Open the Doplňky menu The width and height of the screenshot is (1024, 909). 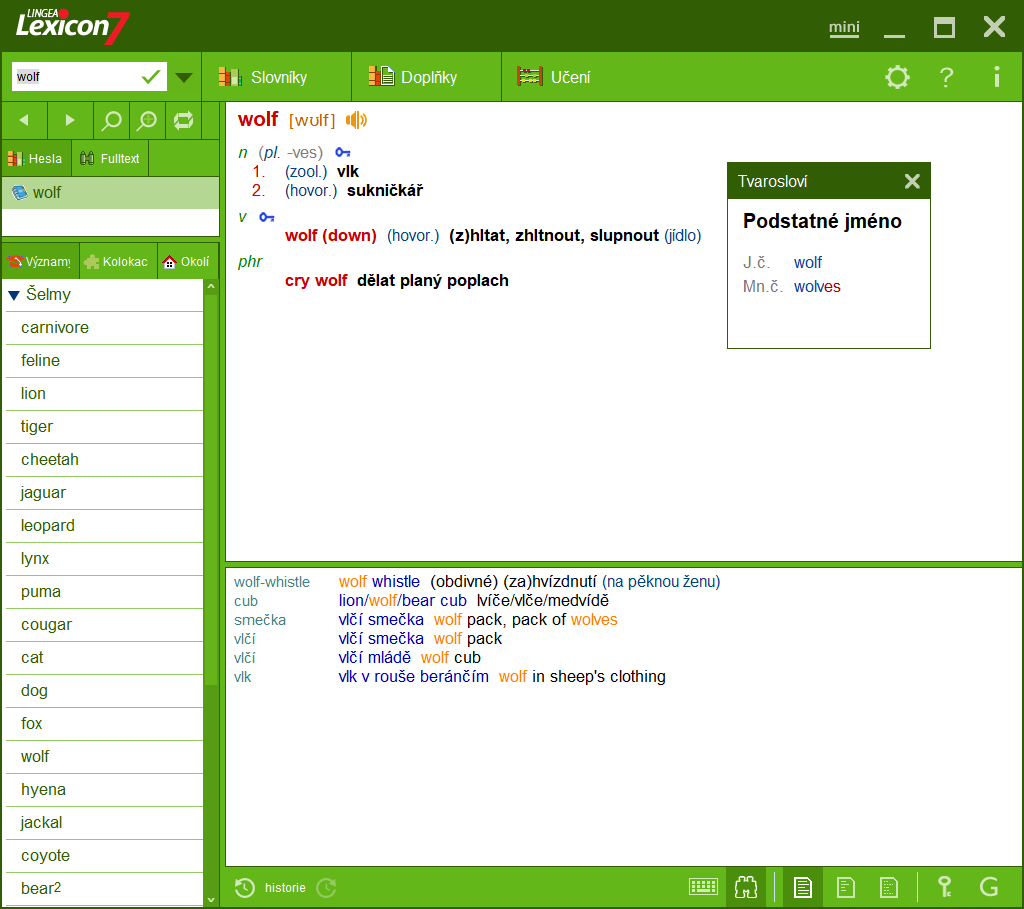click(x=426, y=77)
